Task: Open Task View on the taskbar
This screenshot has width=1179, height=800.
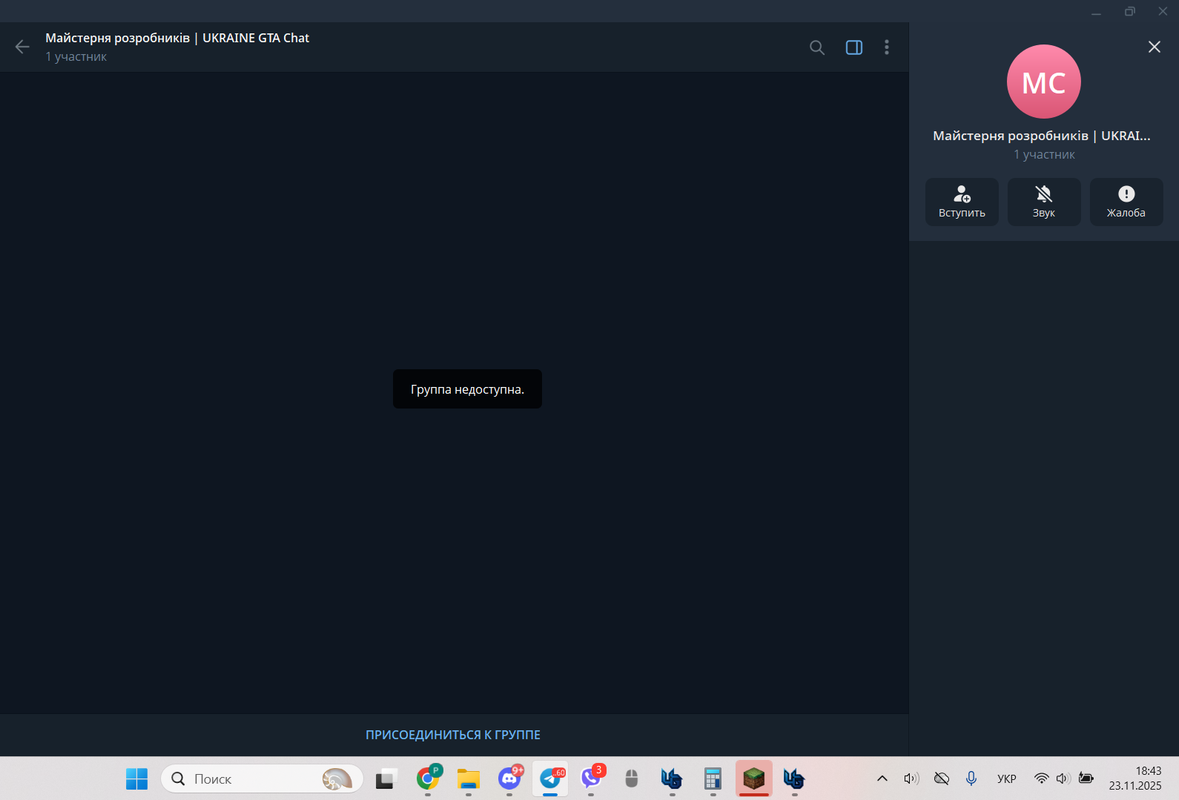Action: pos(386,778)
